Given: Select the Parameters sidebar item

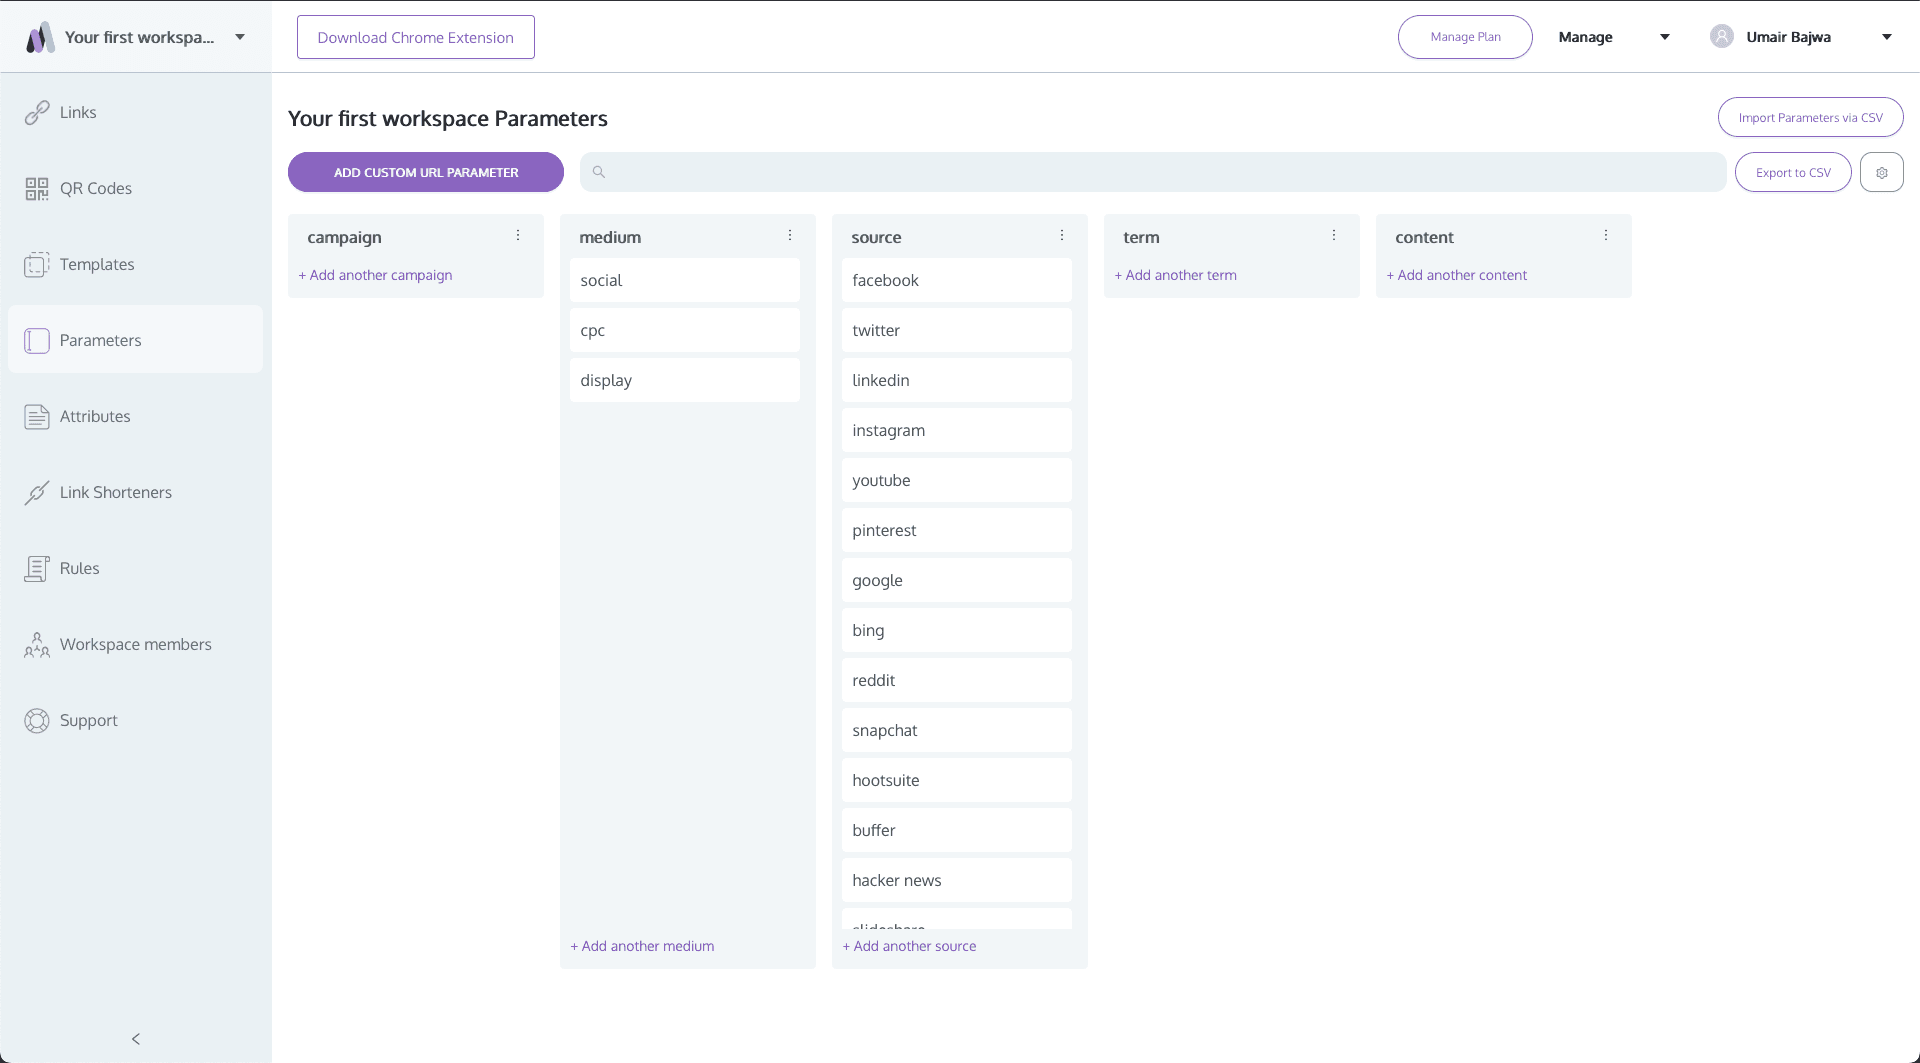Looking at the screenshot, I should [x=135, y=340].
